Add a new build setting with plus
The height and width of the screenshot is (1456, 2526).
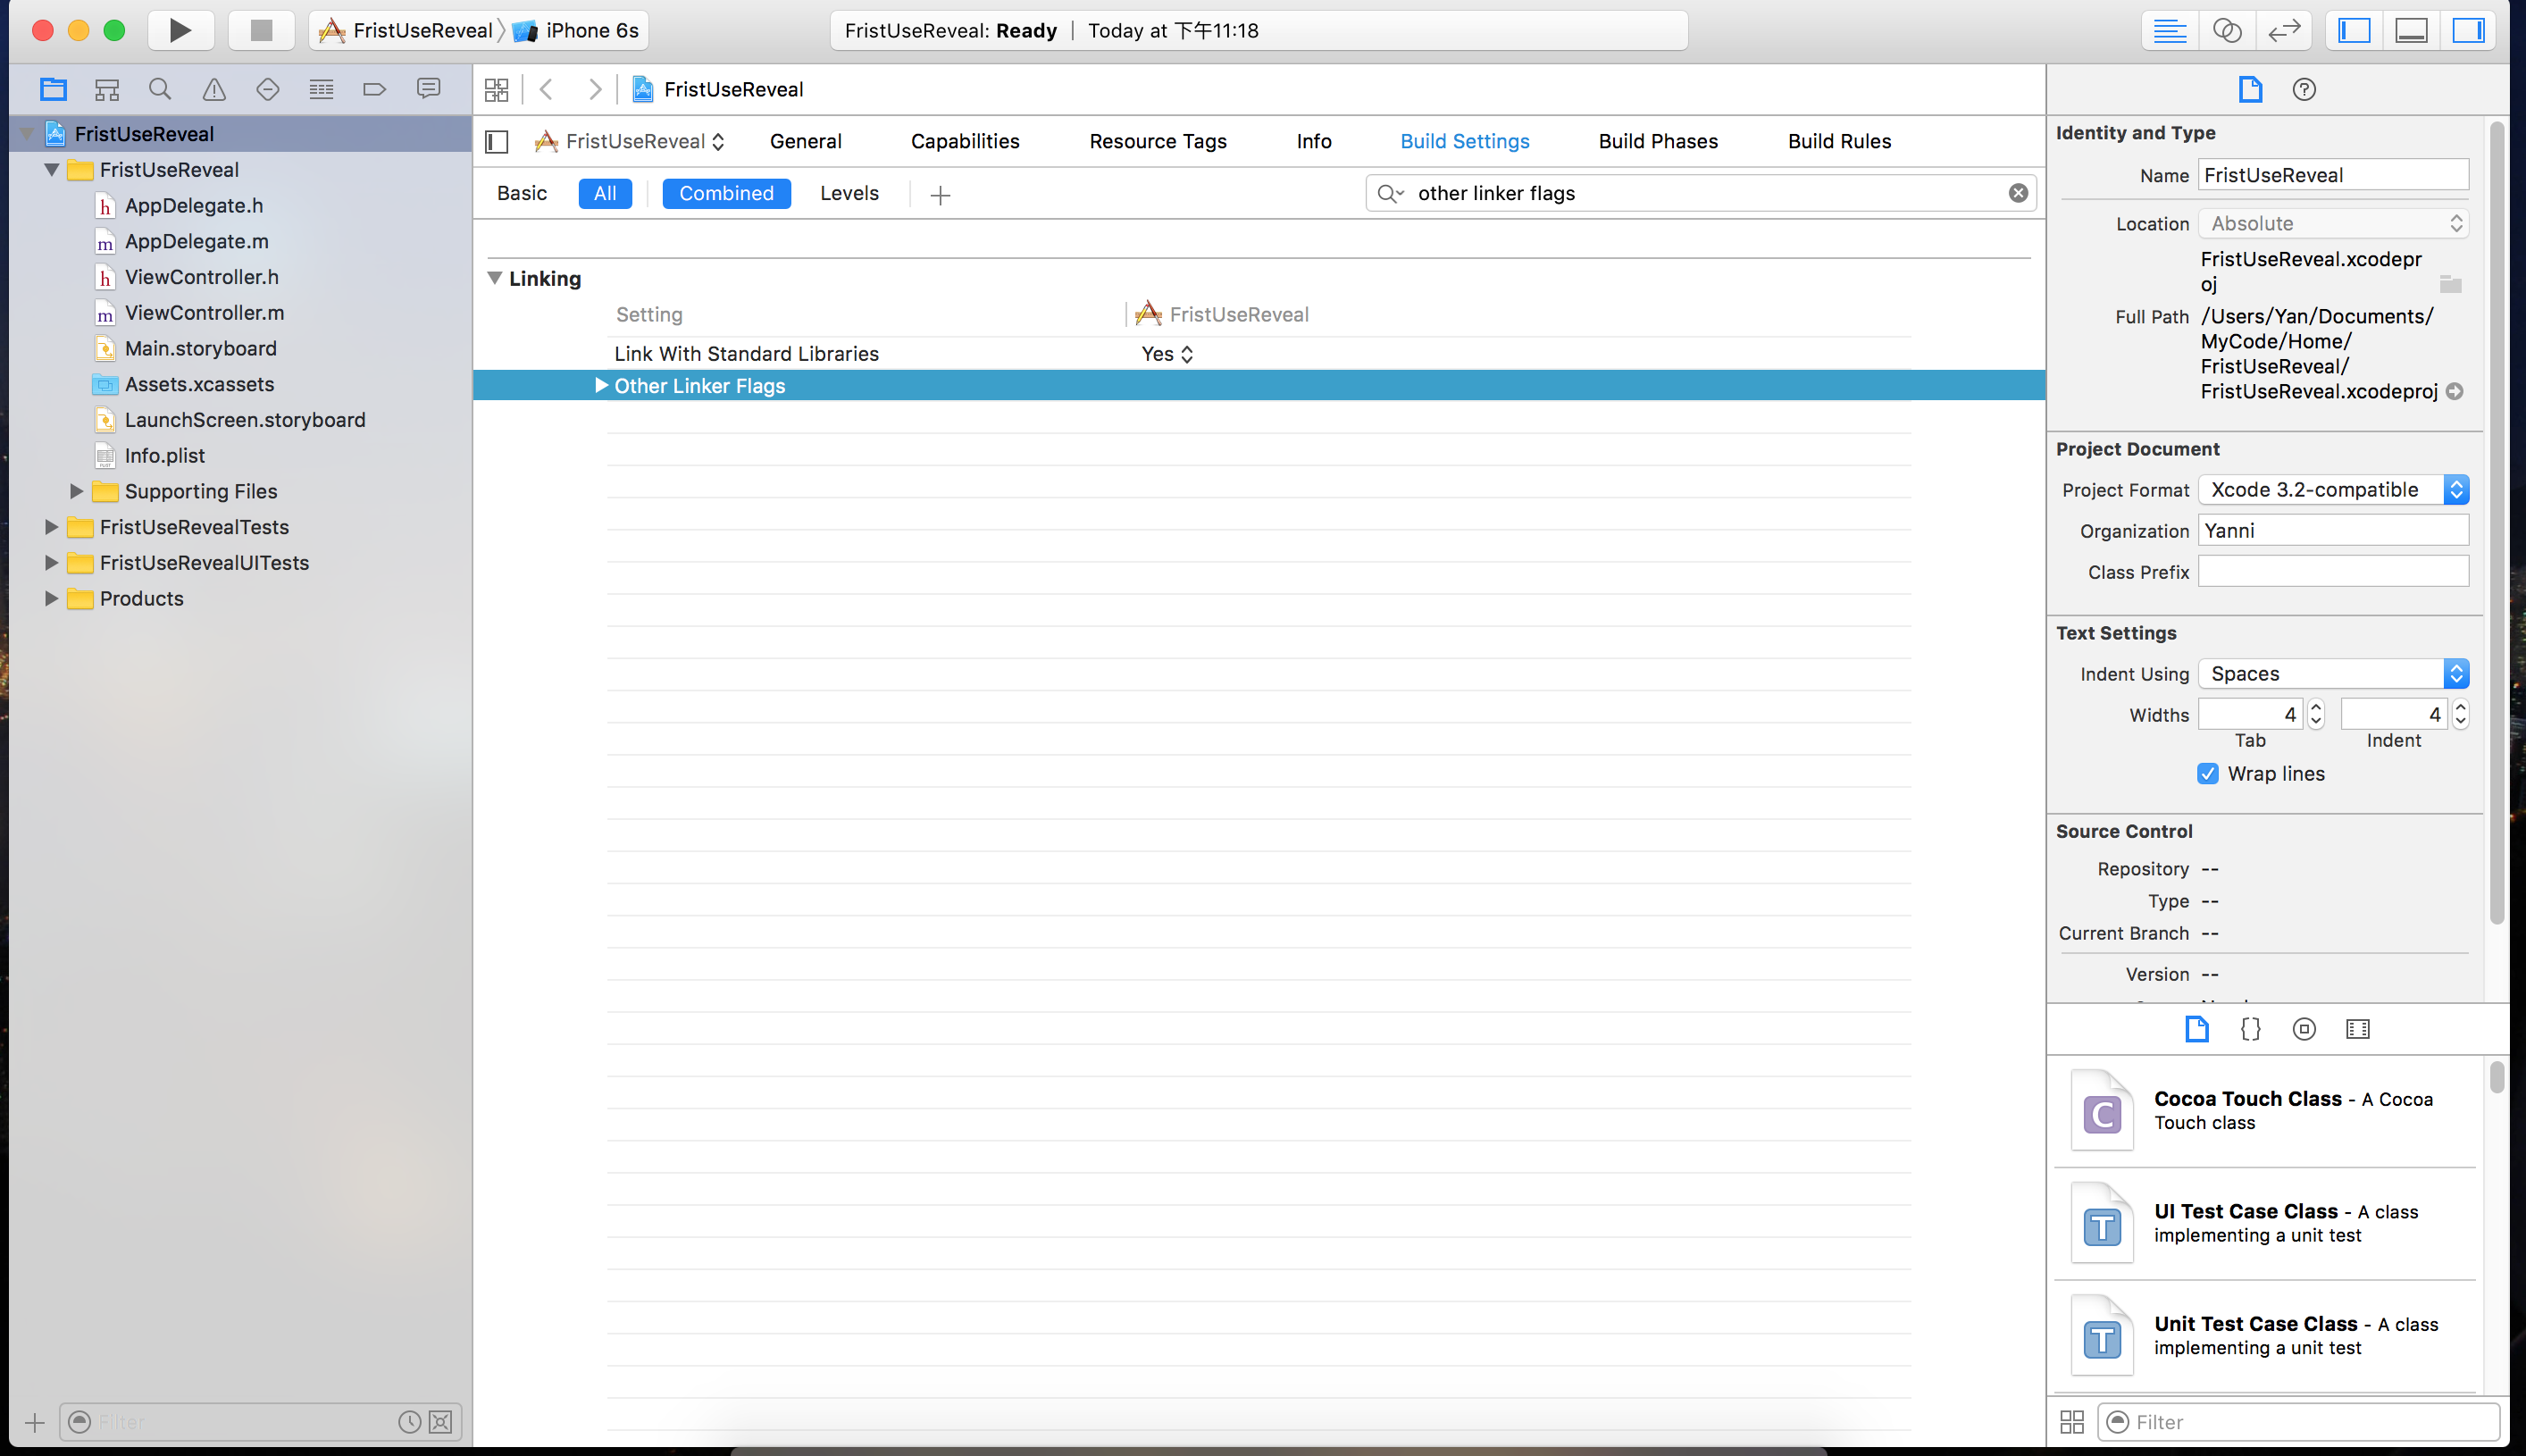[x=939, y=195]
